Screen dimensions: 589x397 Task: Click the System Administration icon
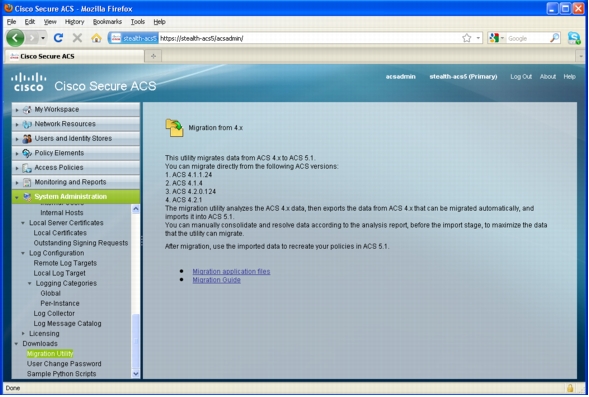pyautogui.click(x=27, y=197)
